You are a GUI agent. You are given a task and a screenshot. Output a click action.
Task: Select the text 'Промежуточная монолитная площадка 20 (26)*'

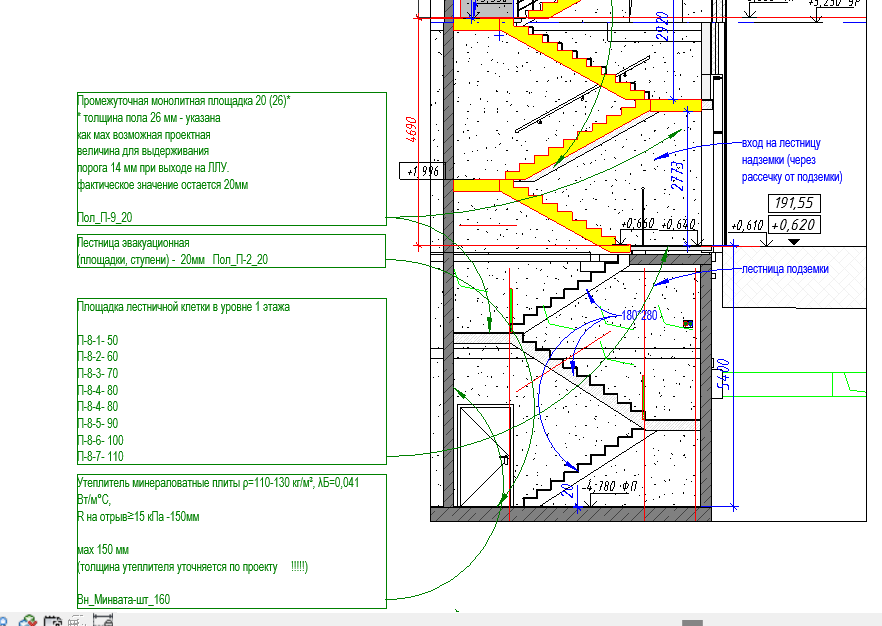183,101
